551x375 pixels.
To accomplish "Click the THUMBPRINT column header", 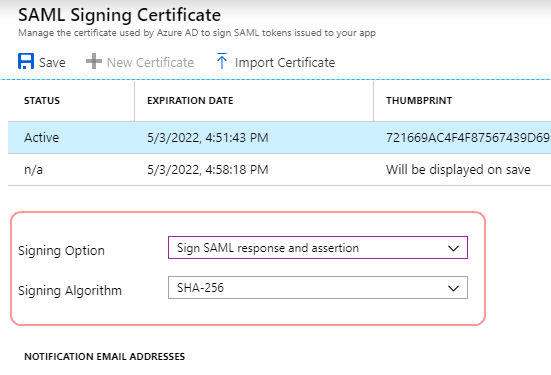I will [x=419, y=101].
